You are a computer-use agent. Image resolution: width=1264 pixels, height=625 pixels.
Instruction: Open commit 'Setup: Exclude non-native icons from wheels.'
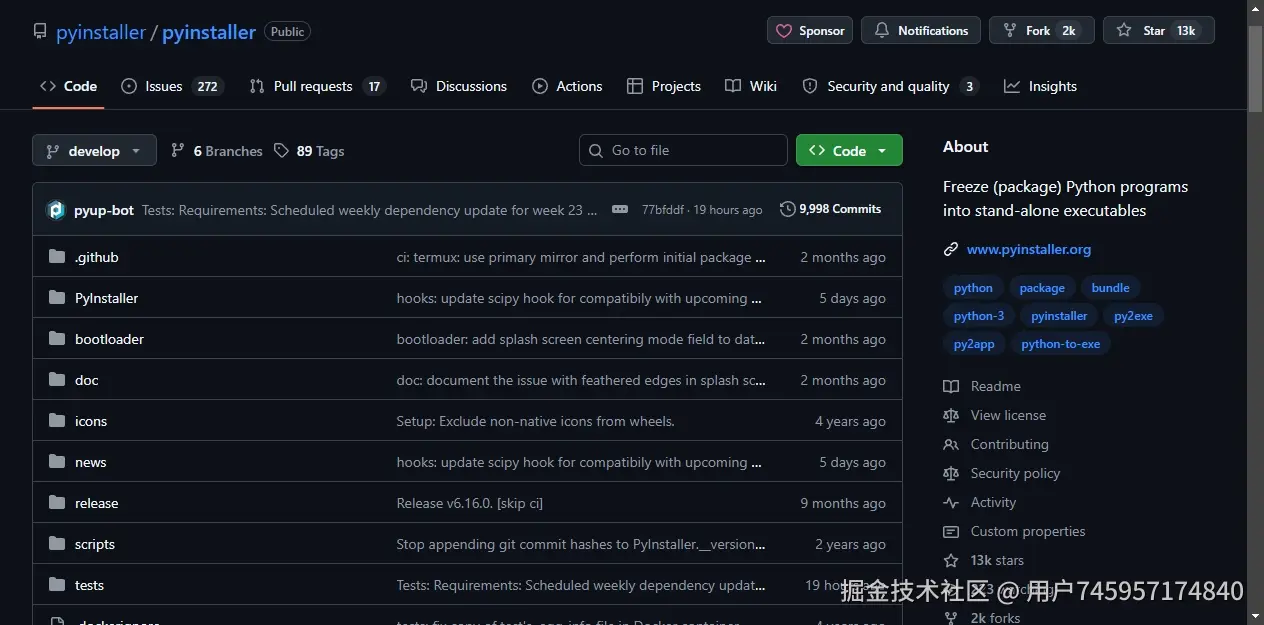536,421
